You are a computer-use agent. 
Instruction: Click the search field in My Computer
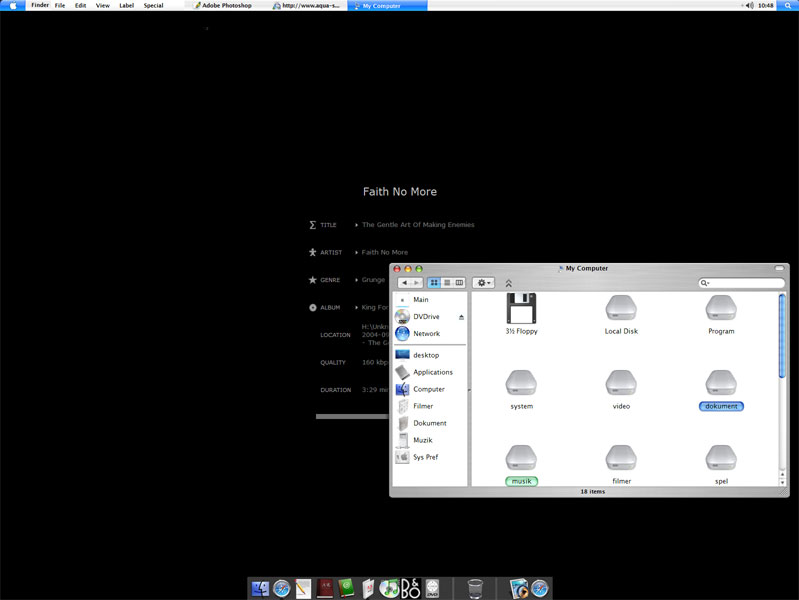(x=741, y=283)
